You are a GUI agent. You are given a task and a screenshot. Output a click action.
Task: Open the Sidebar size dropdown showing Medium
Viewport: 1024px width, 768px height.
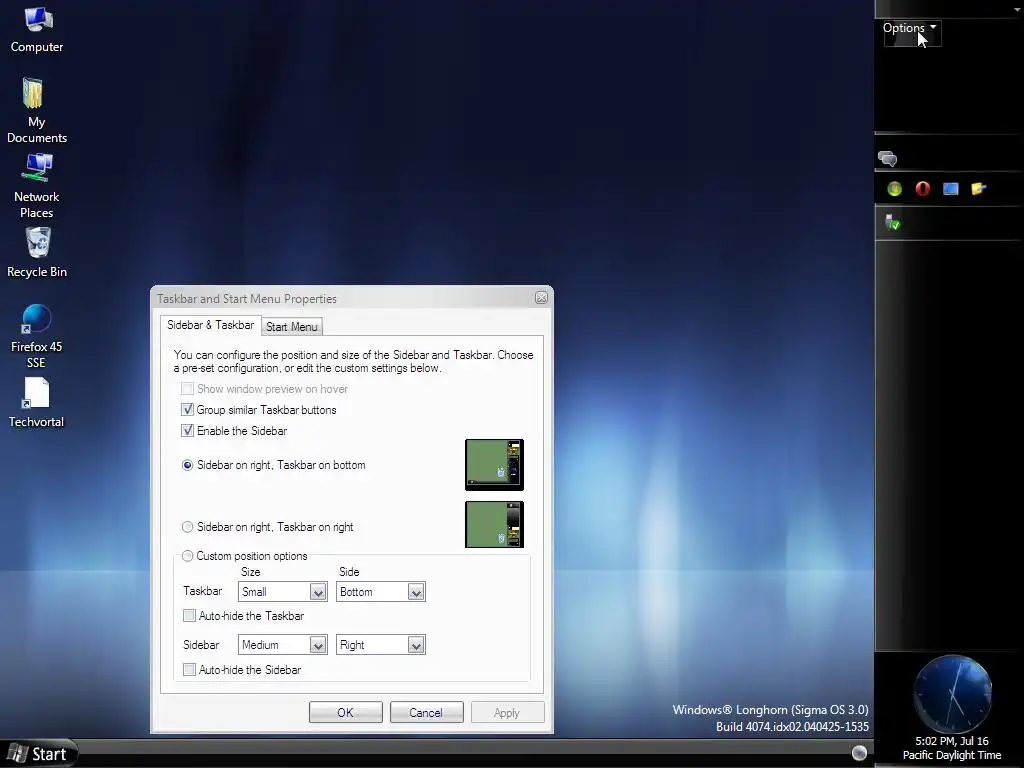[x=282, y=645]
